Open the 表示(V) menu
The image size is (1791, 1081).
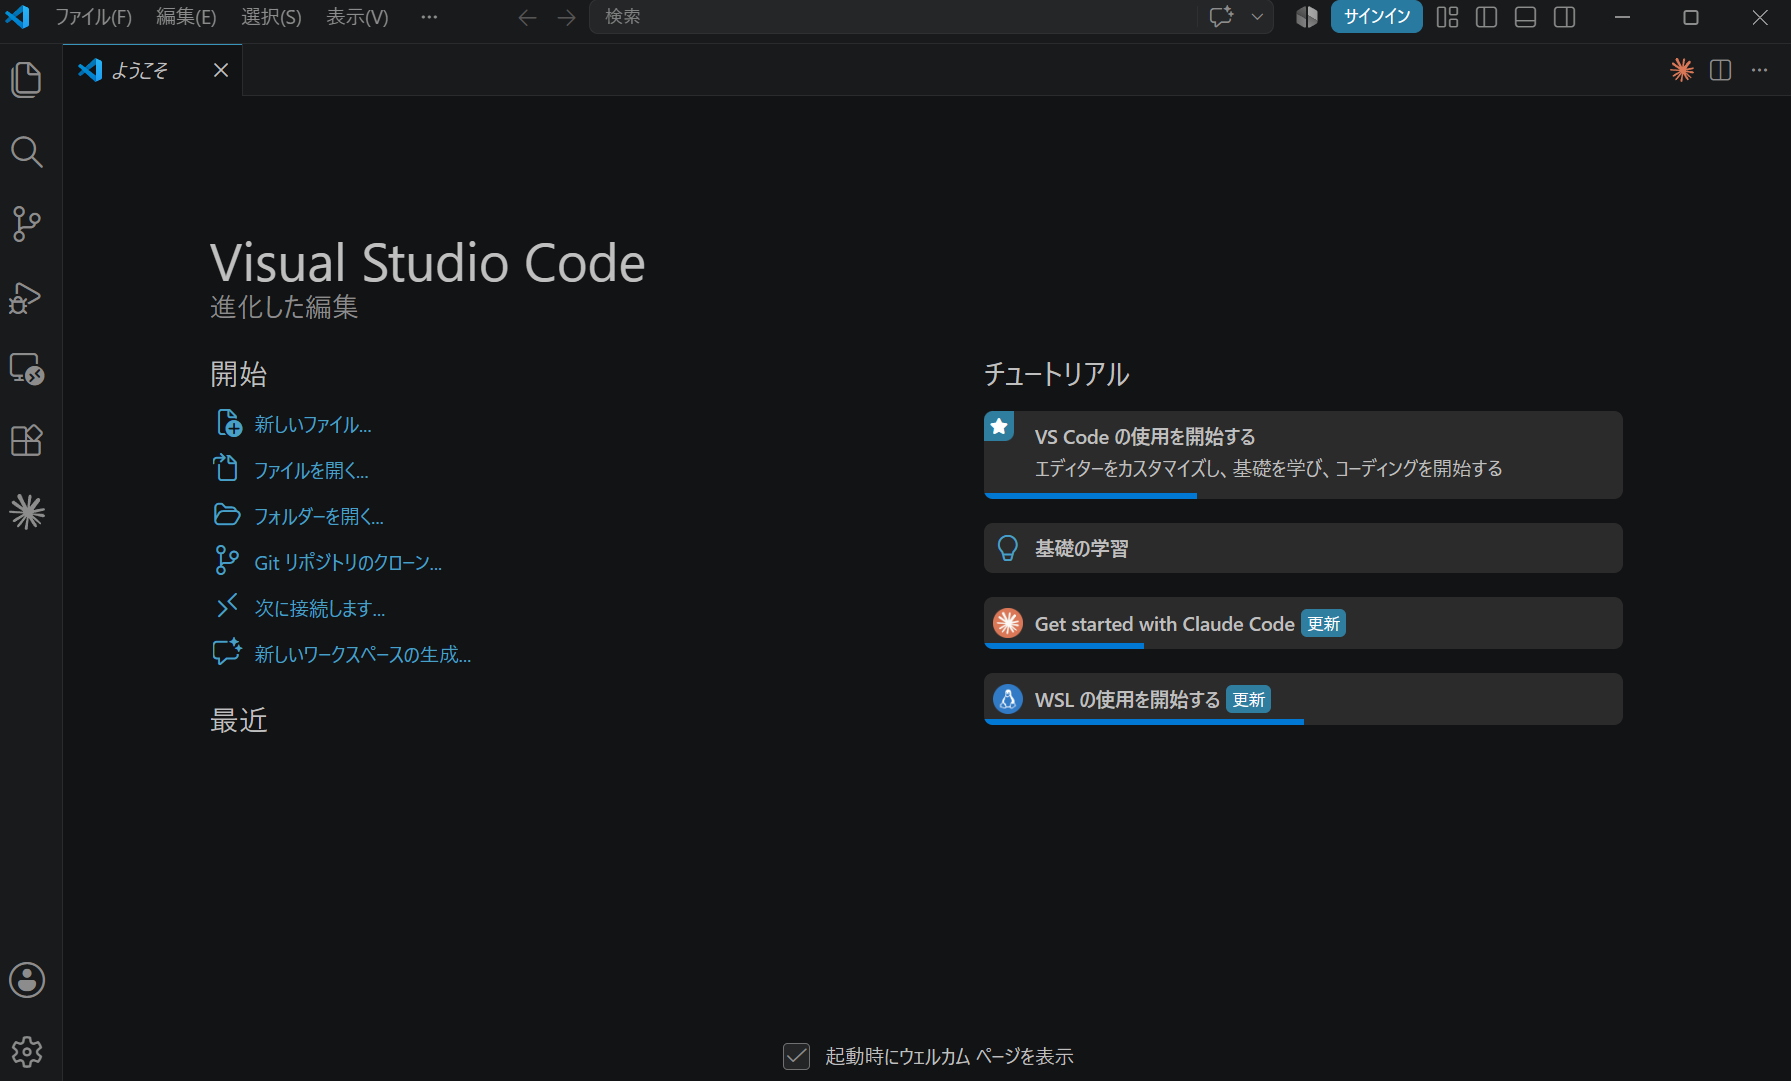click(x=357, y=17)
